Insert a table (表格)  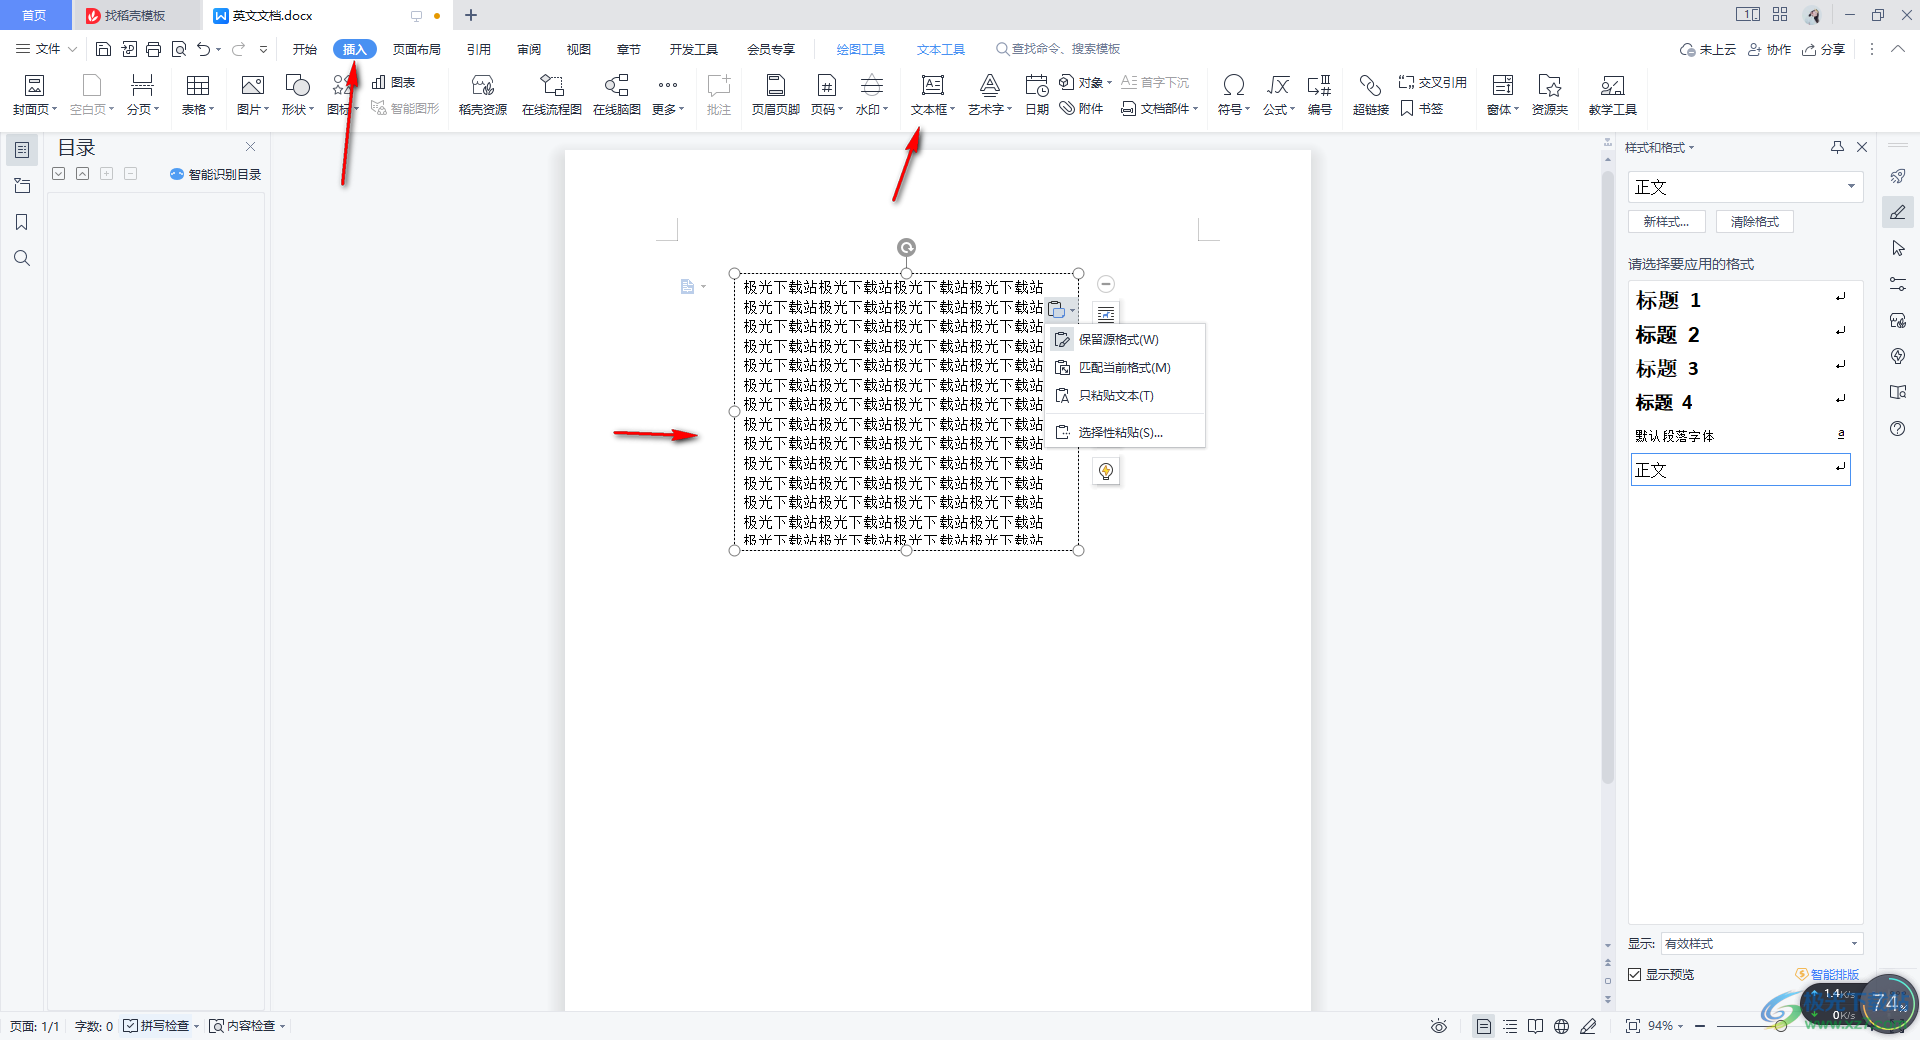(198, 95)
